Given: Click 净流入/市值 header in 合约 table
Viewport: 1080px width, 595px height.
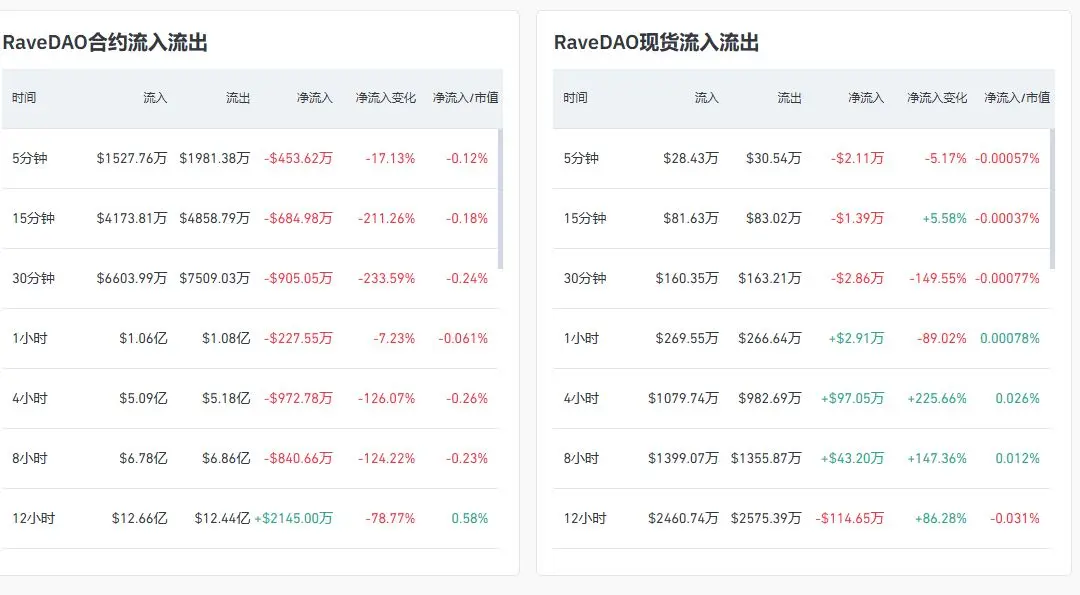Looking at the screenshot, I should (x=465, y=98).
